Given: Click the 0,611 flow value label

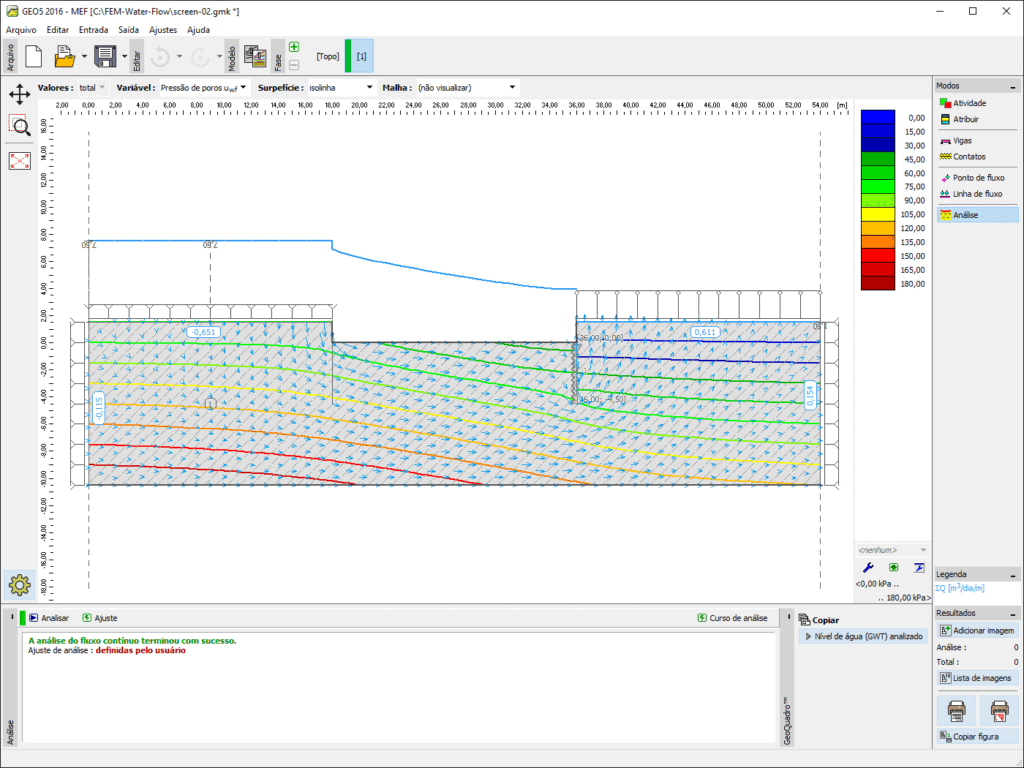Looking at the screenshot, I should tap(705, 332).
